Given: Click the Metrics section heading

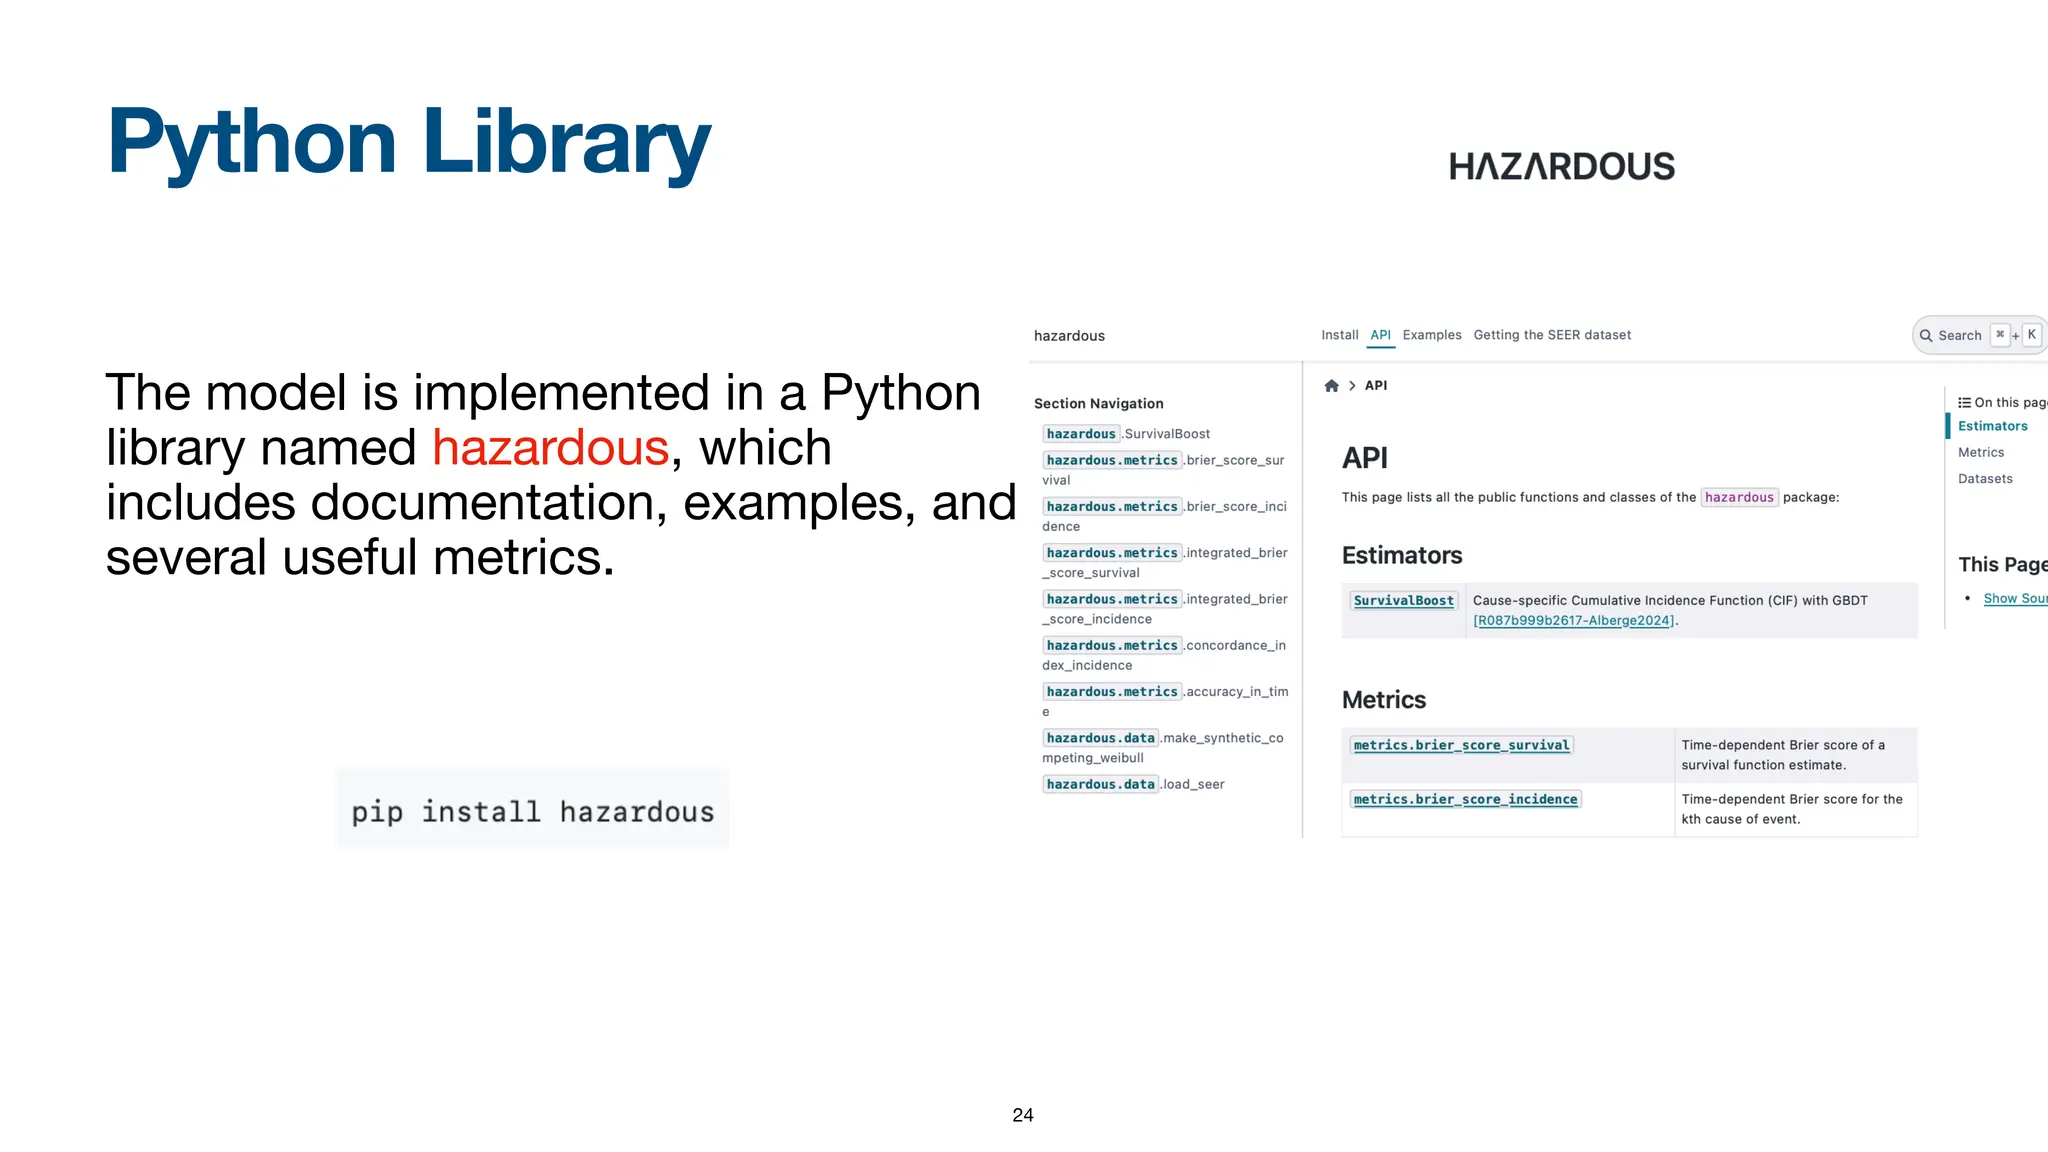Looking at the screenshot, I should coord(1384,700).
